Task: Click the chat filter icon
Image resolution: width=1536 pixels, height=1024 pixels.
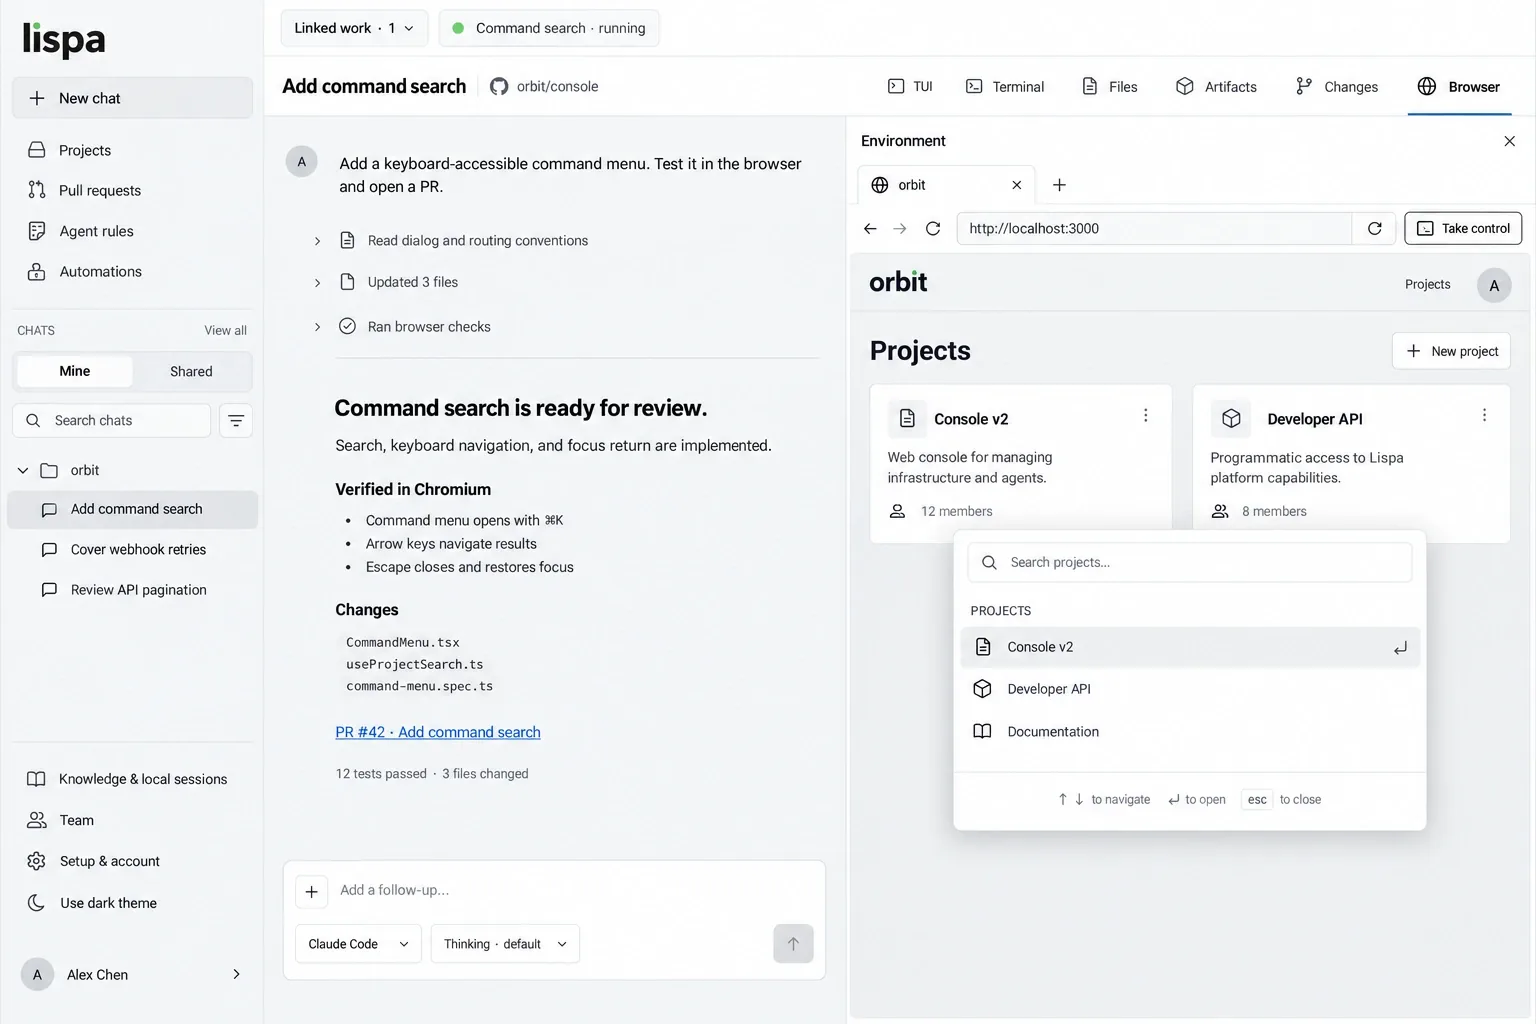Action: 236,421
